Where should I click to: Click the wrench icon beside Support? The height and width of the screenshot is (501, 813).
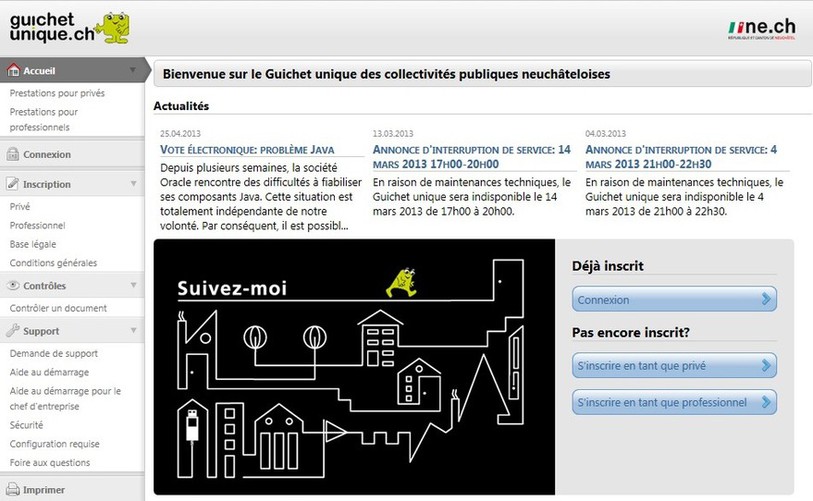(x=13, y=330)
